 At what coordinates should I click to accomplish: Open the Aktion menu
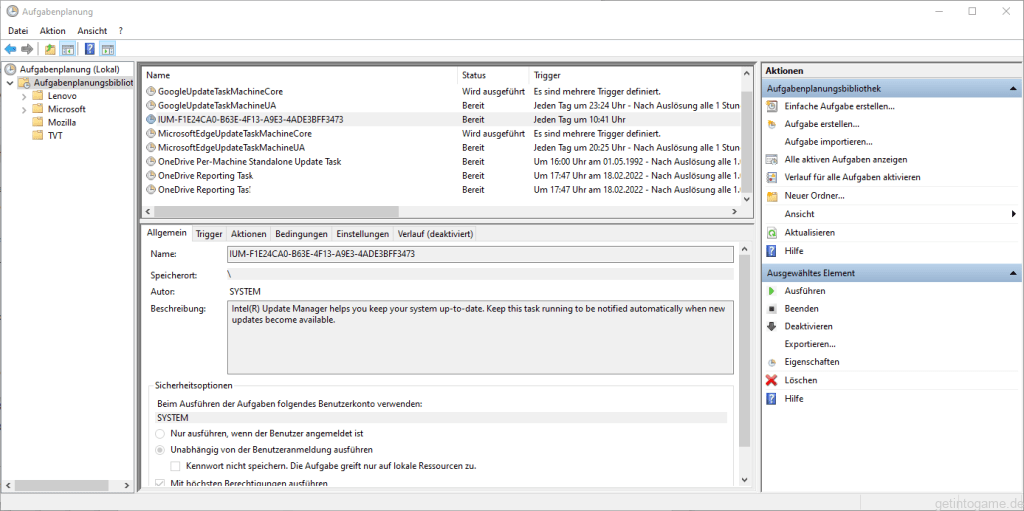click(x=52, y=31)
